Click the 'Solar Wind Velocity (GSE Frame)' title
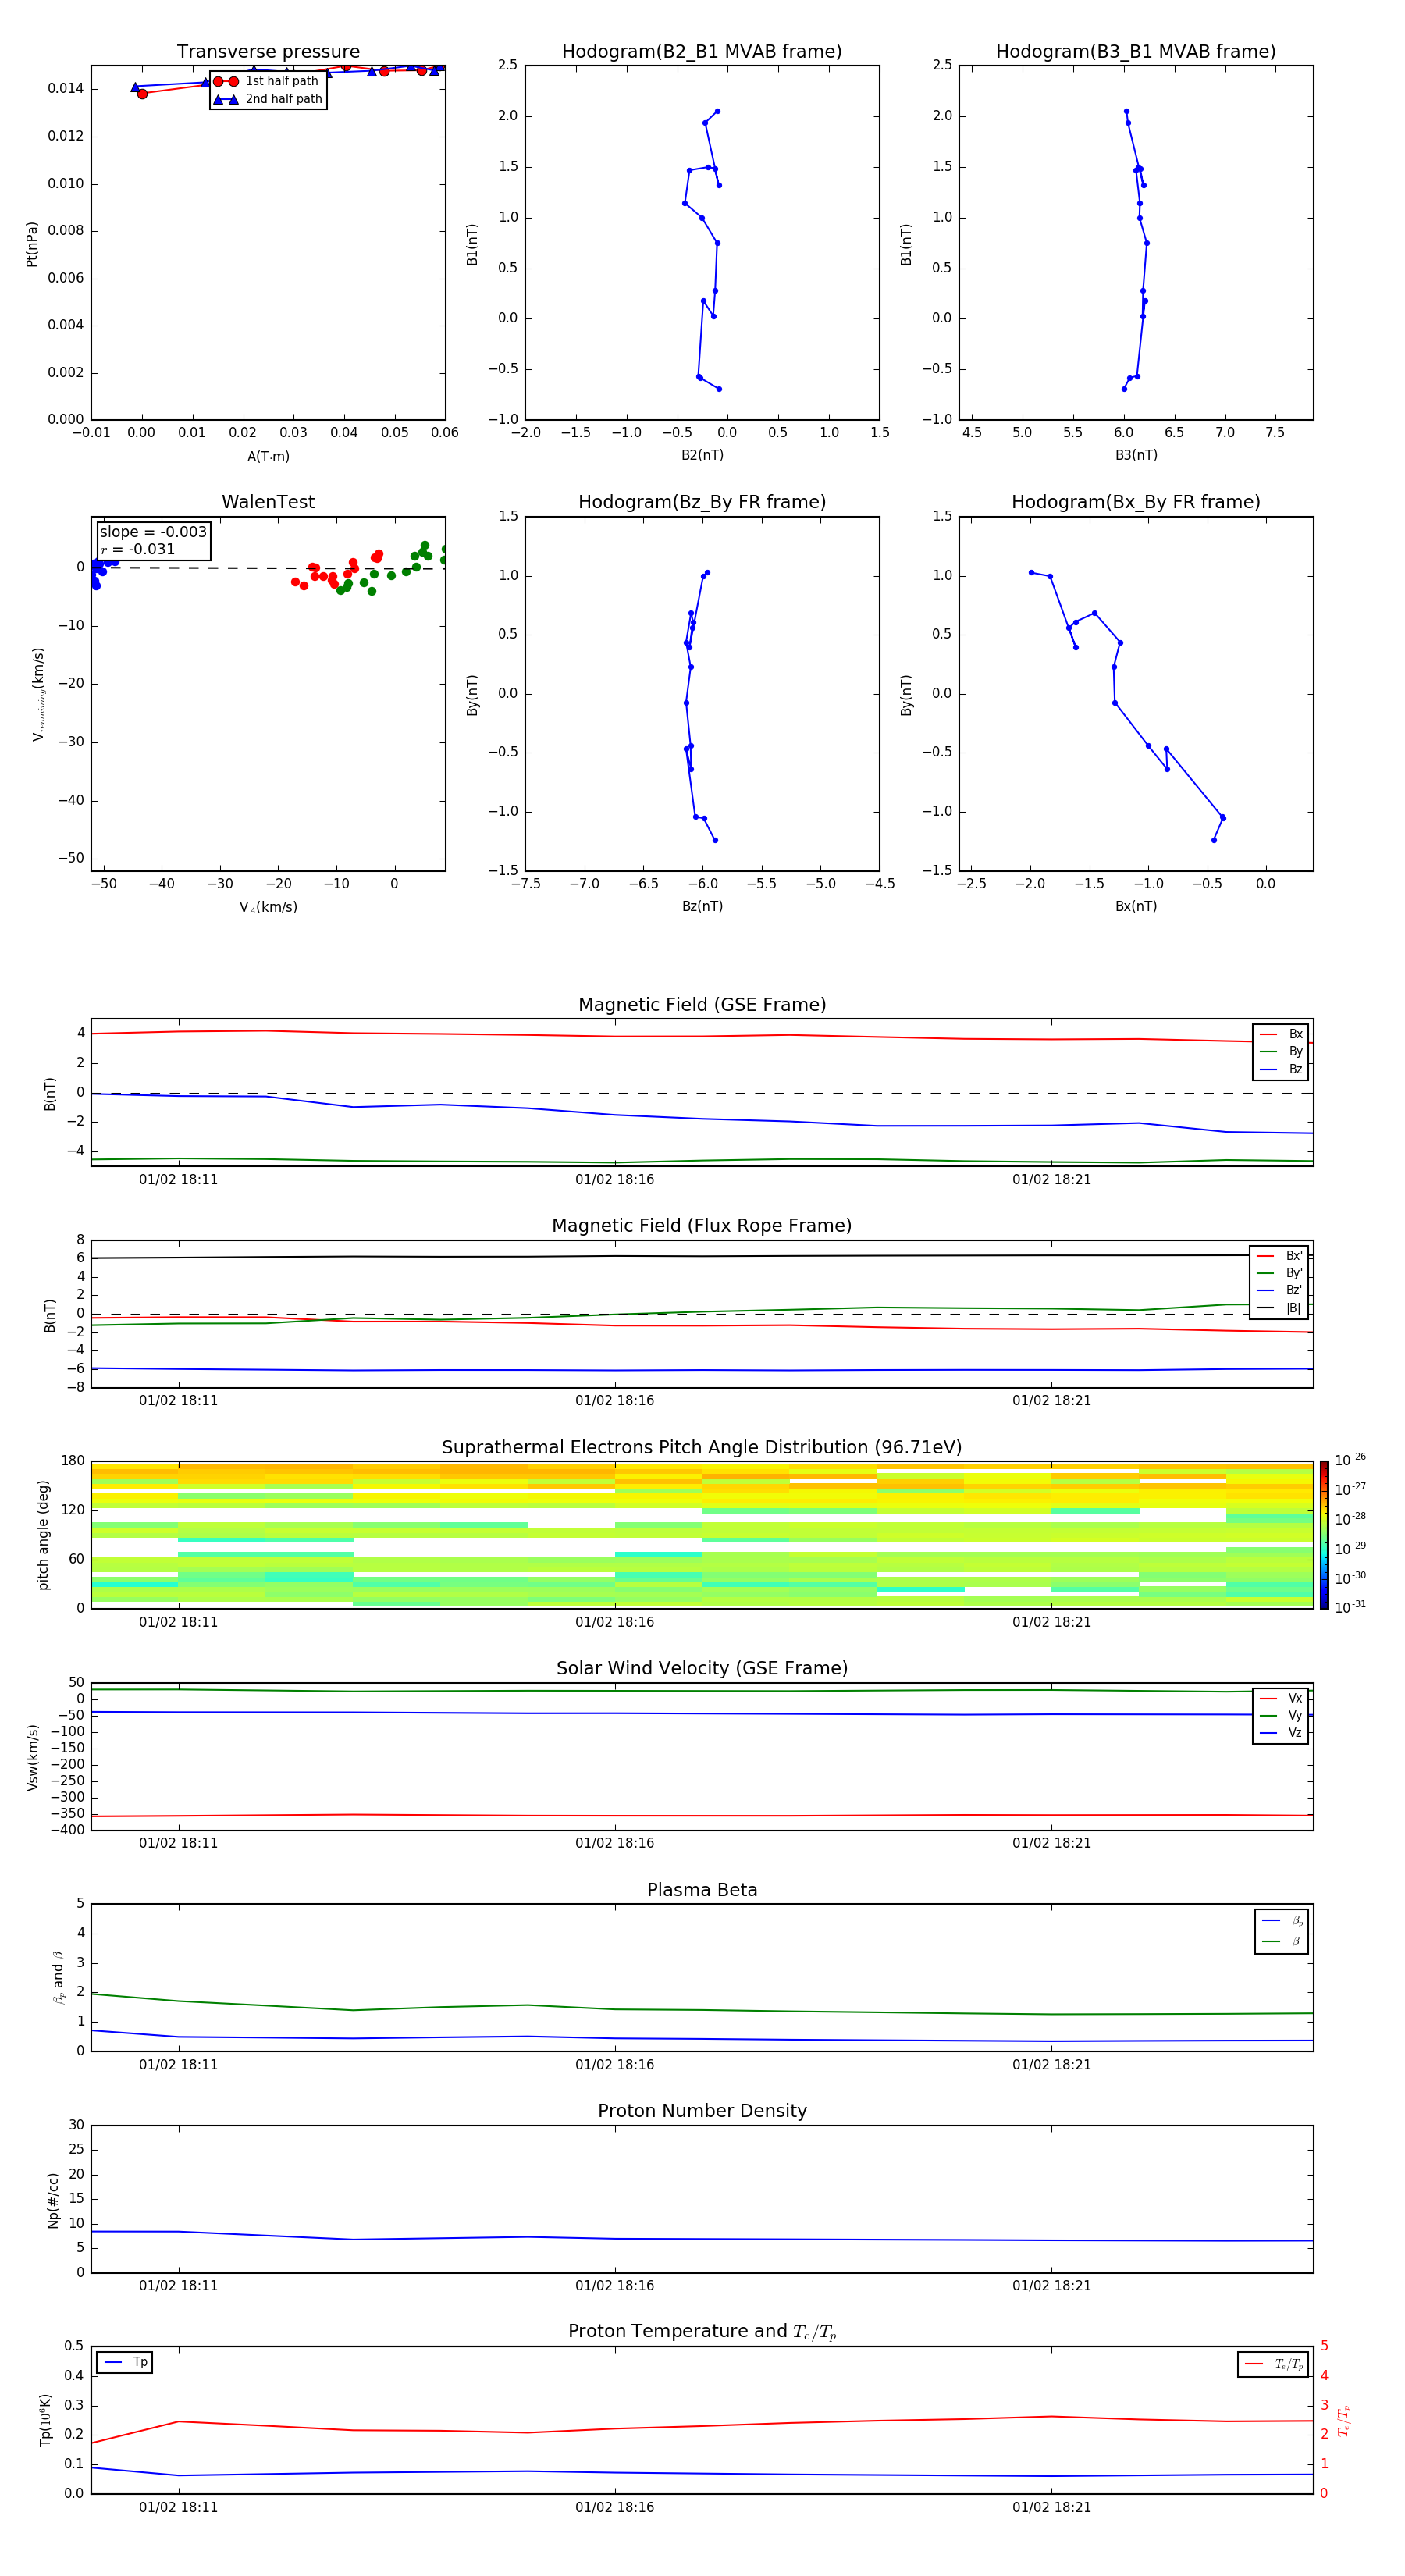Image resolution: width=1405 pixels, height=2576 pixels. (702, 1669)
